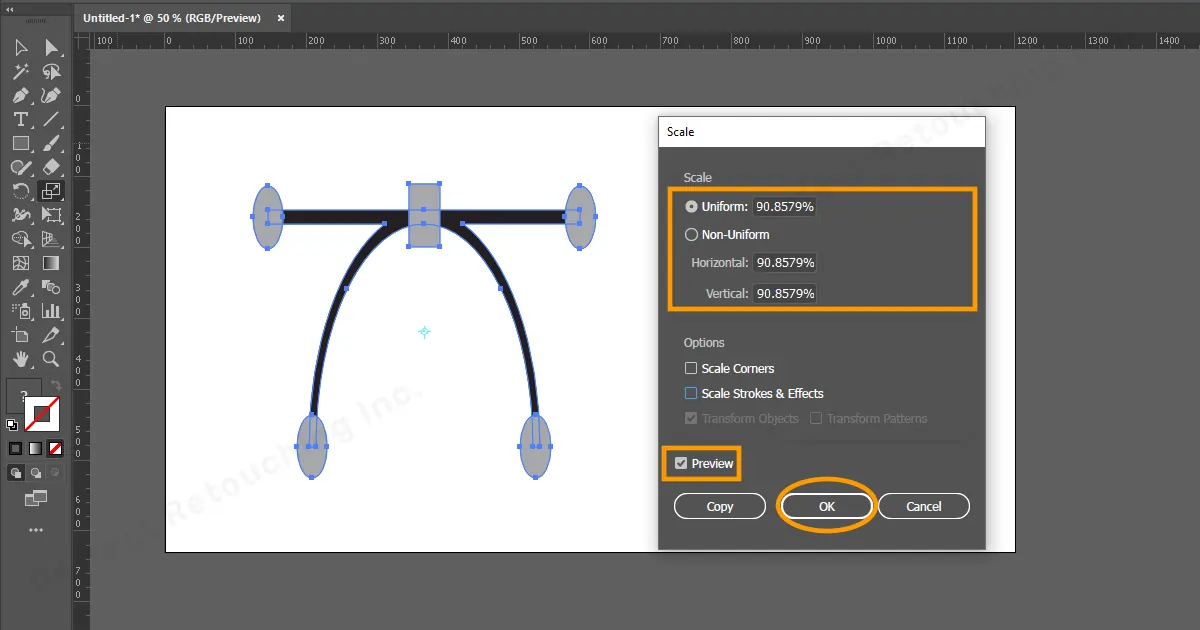Select the Non-Uniform radio option
The height and width of the screenshot is (630, 1200).
691,235
